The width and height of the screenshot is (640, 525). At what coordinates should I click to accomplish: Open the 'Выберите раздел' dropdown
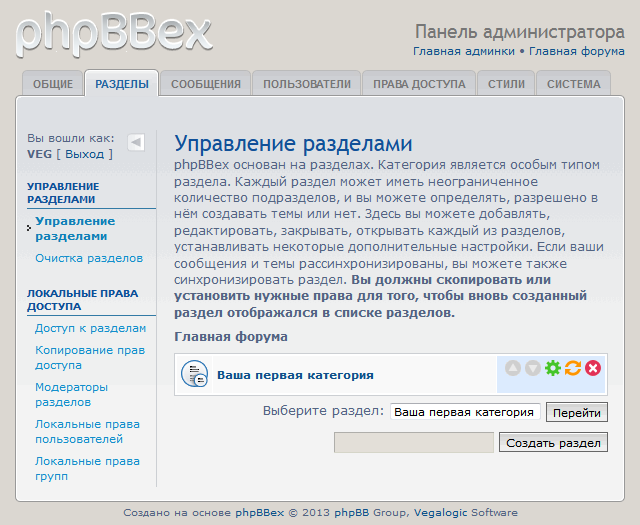[x=465, y=412]
